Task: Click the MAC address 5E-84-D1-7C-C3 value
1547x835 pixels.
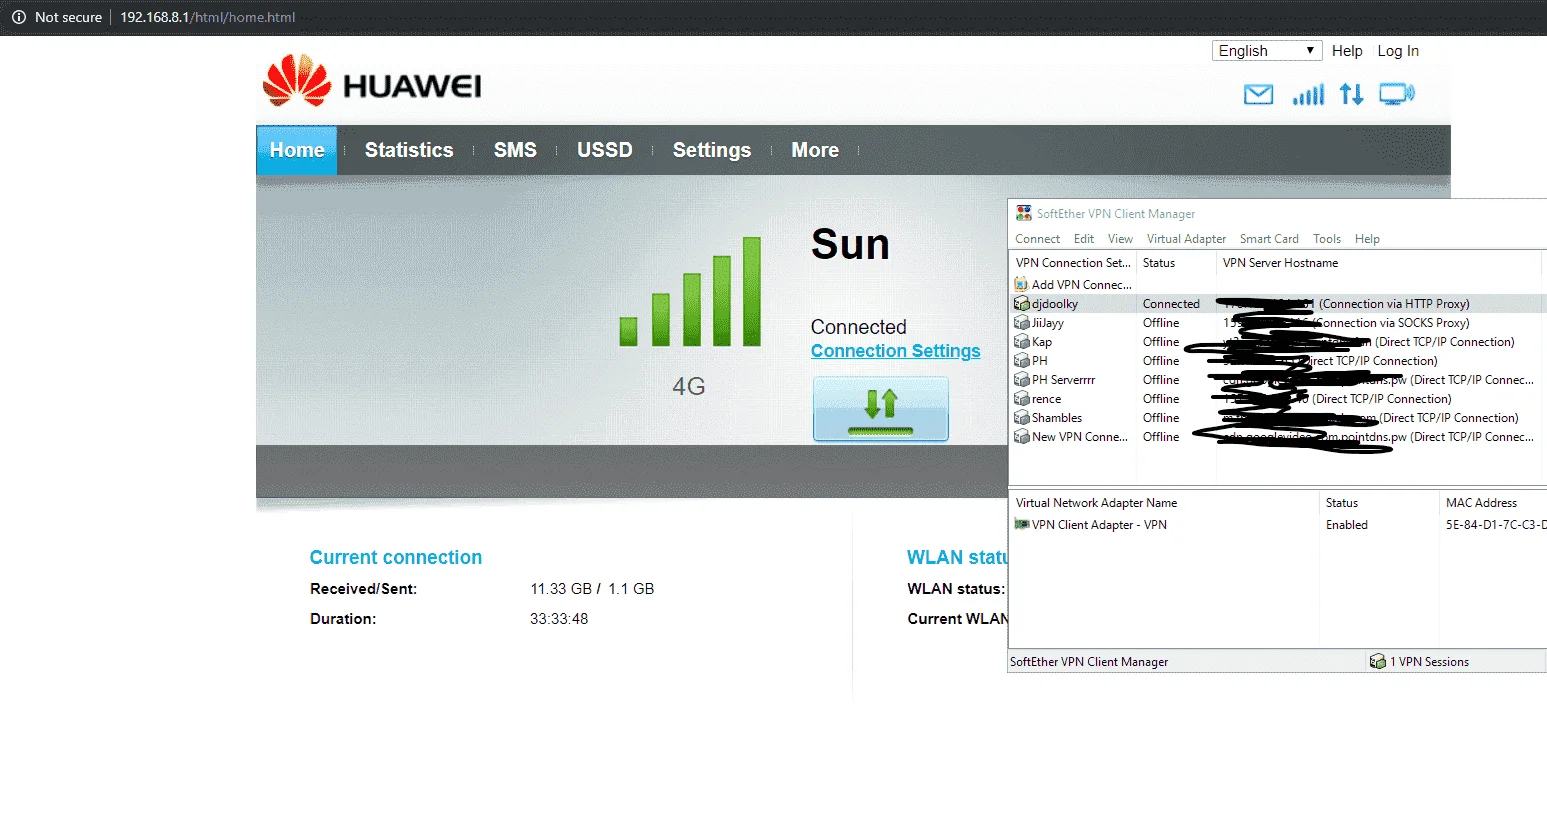Action: click(x=1496, y=525)
